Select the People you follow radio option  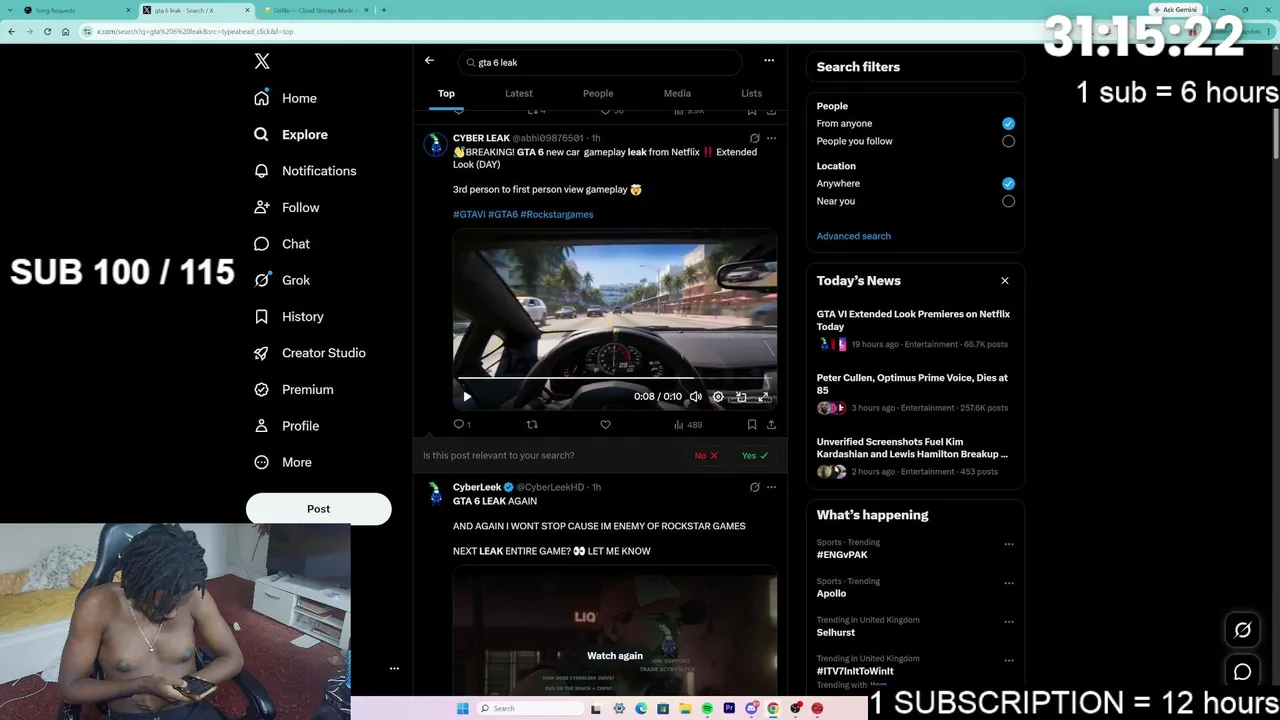click(1008, 141)
